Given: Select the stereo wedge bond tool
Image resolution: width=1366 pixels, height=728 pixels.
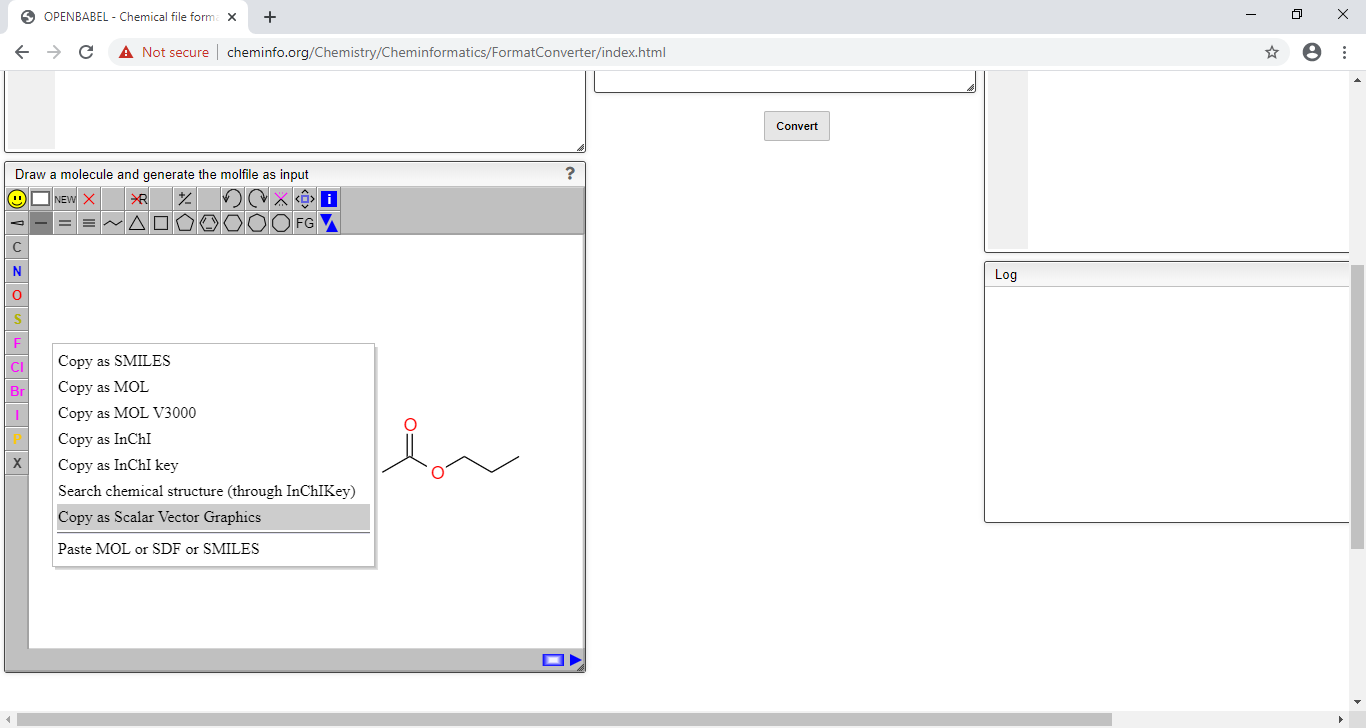Looking at the screenshot, I should (17, 223).
